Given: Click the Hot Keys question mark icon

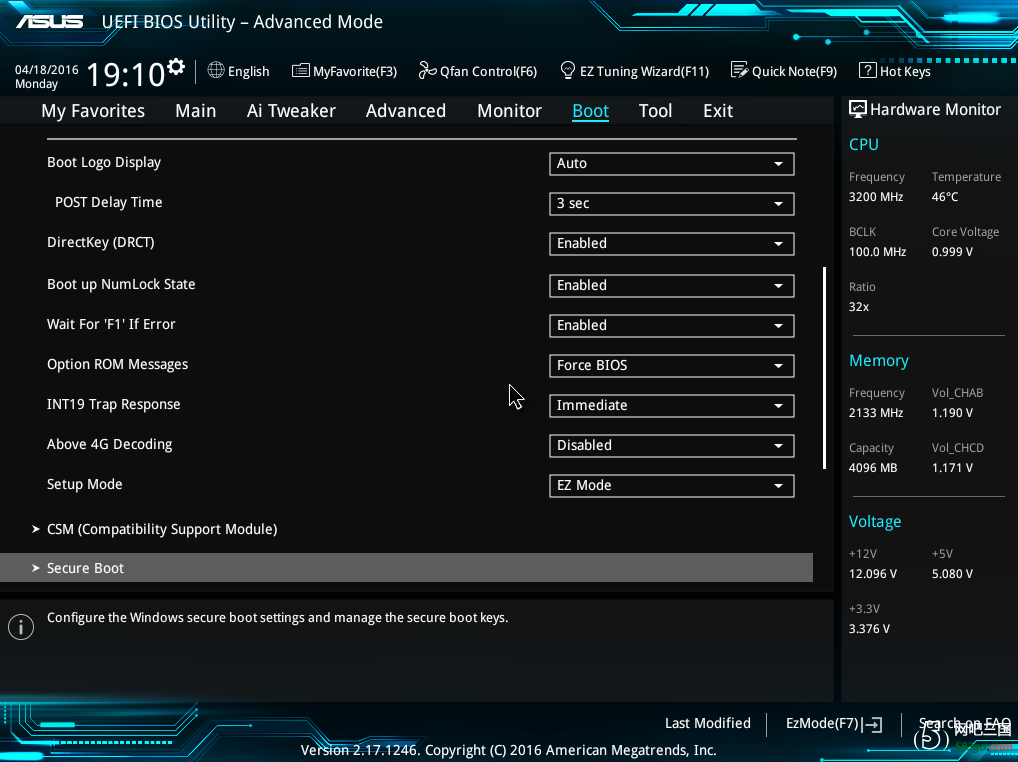Looking at the screenshot, I should pos(867,70).
